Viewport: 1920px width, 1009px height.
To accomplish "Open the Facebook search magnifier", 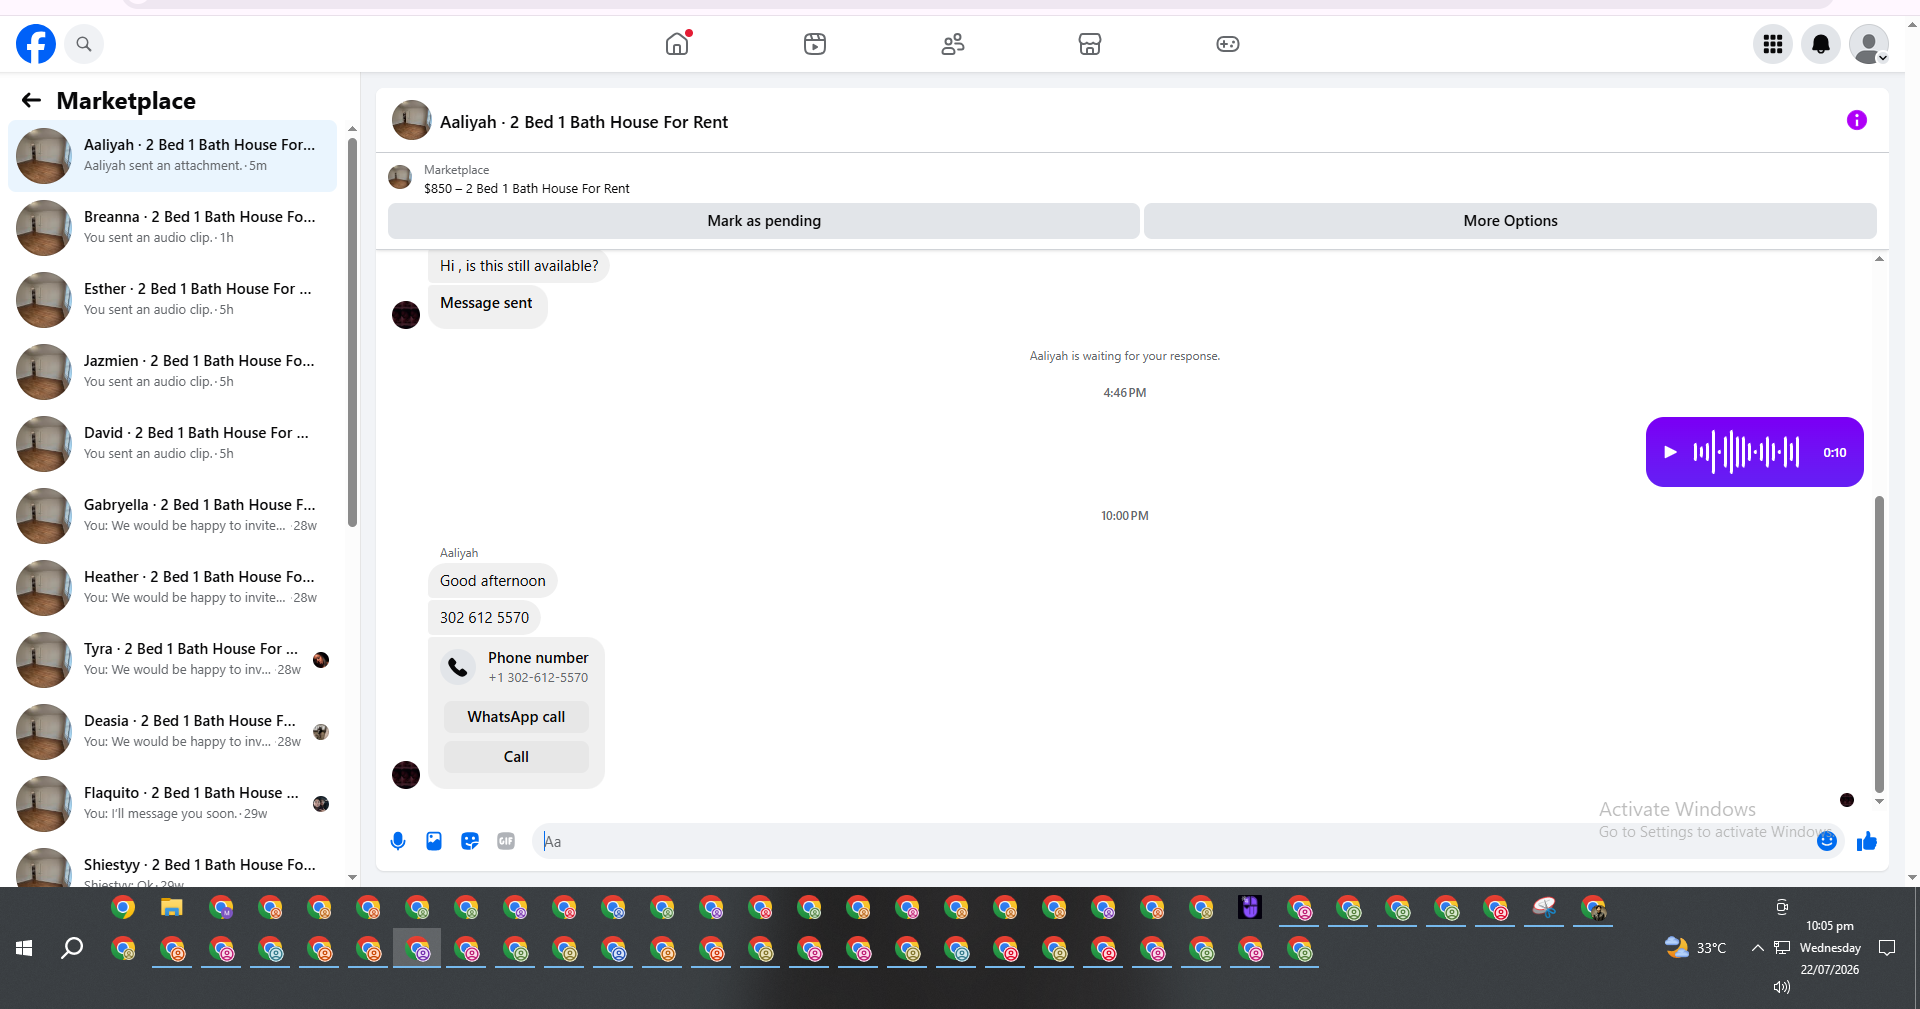I will [84, 44].
